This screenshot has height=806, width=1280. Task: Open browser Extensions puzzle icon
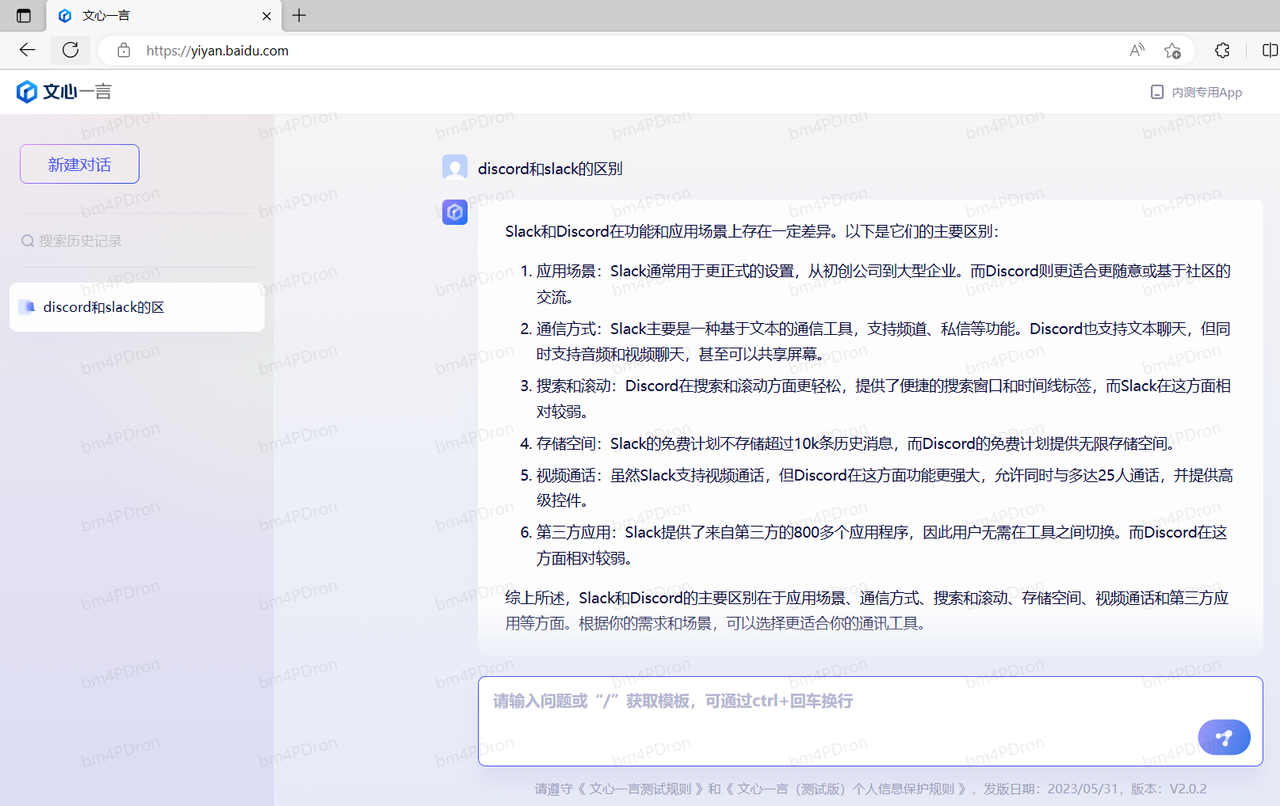click(x=1222, y=50)
